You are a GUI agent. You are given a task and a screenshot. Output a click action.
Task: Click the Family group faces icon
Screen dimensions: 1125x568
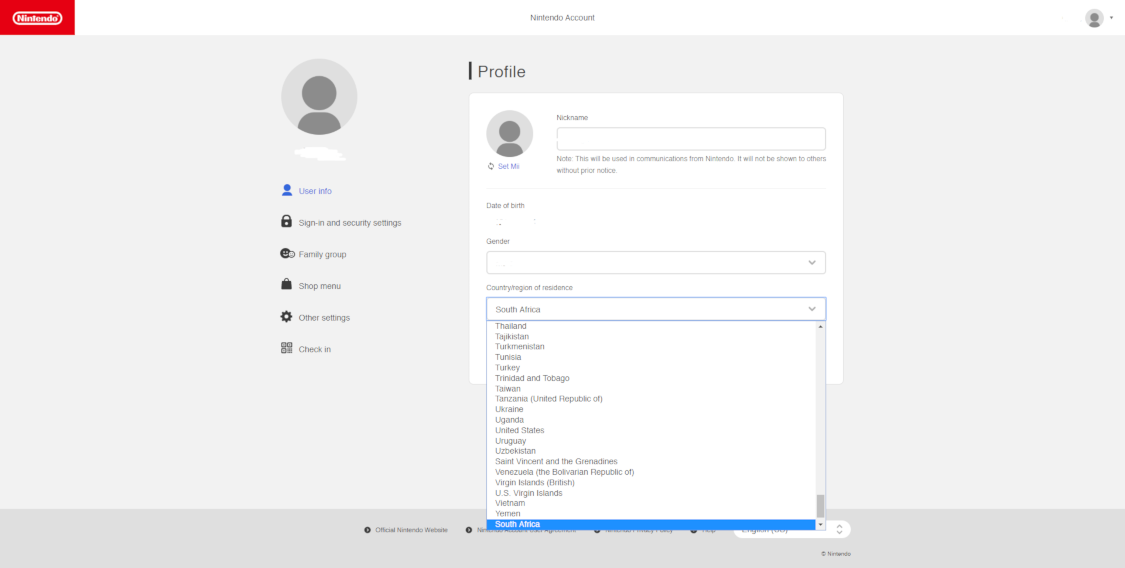pos(287,254)
